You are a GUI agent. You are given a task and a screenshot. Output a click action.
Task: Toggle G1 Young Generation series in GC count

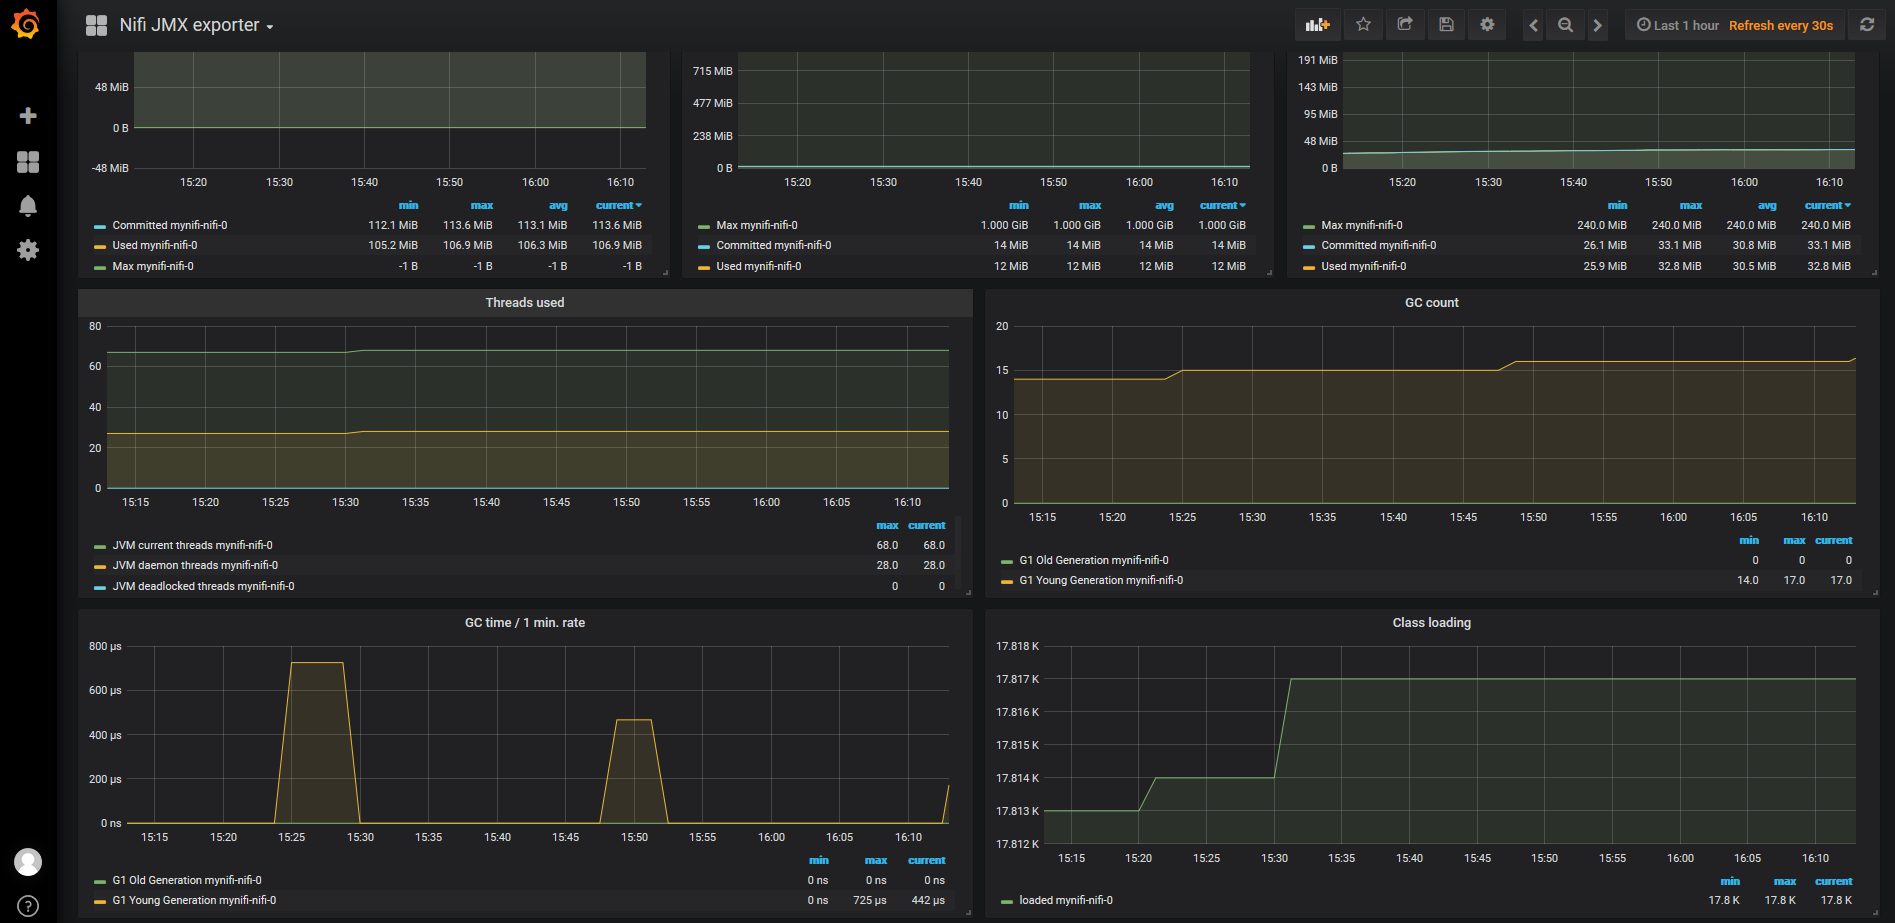[x=1100, y=581]
